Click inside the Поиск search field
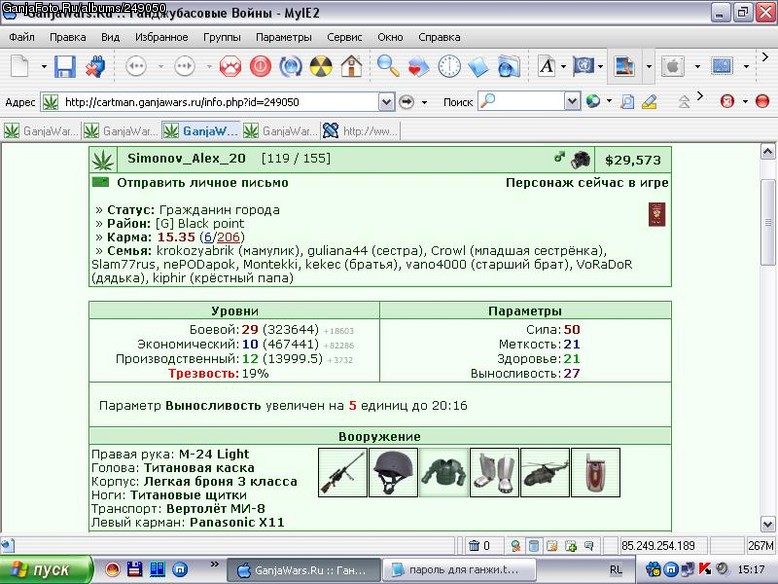 pyautogui.click(x=529, y=102)
